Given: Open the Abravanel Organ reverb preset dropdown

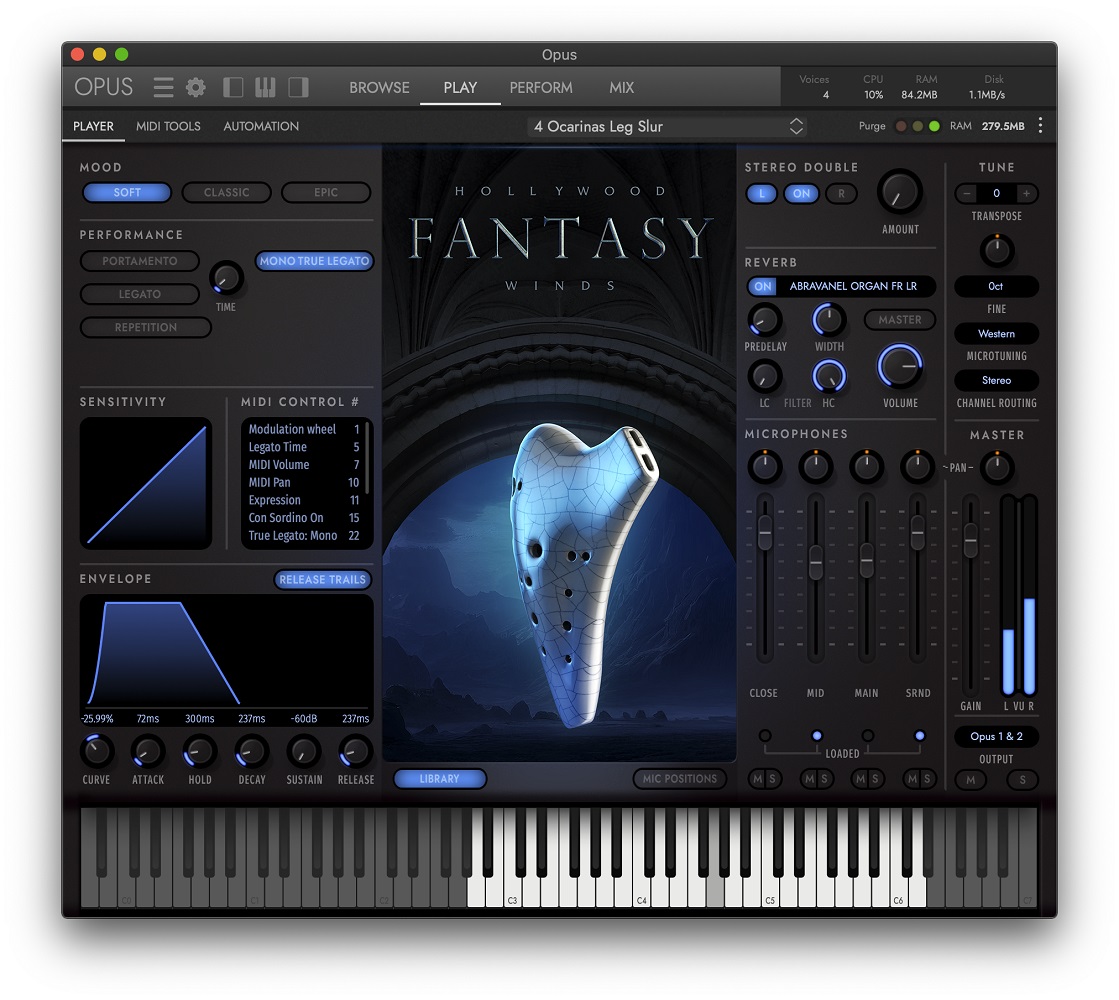Looking at the screenshot, I should coord(853,286).
